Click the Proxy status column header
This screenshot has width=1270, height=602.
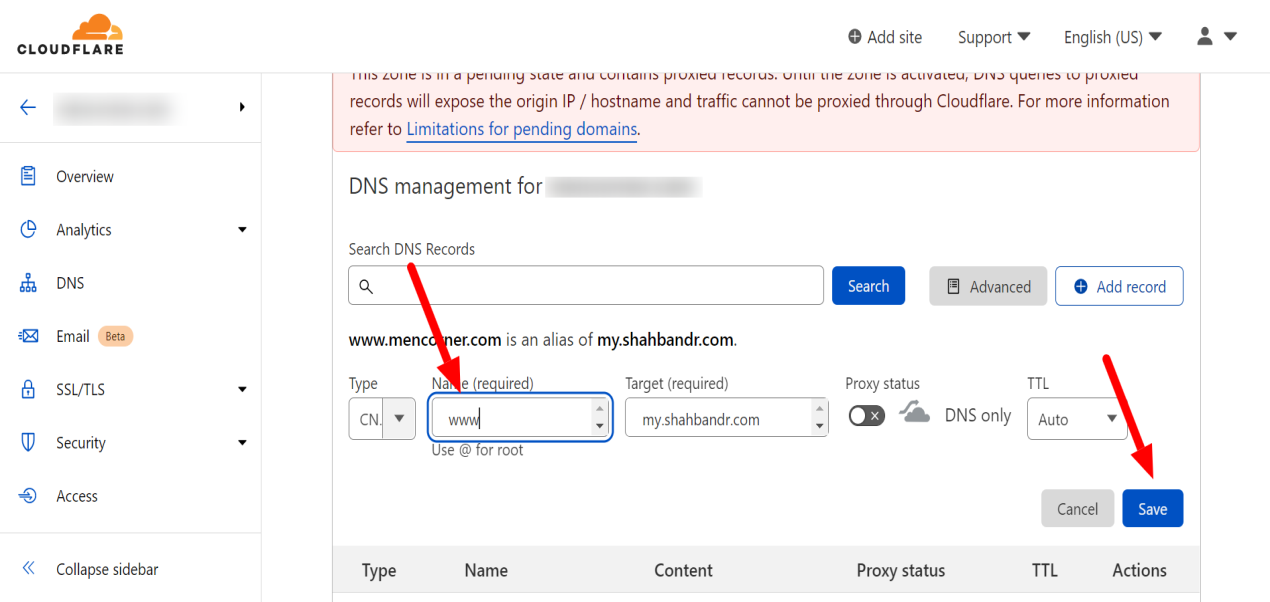point(900,570)
